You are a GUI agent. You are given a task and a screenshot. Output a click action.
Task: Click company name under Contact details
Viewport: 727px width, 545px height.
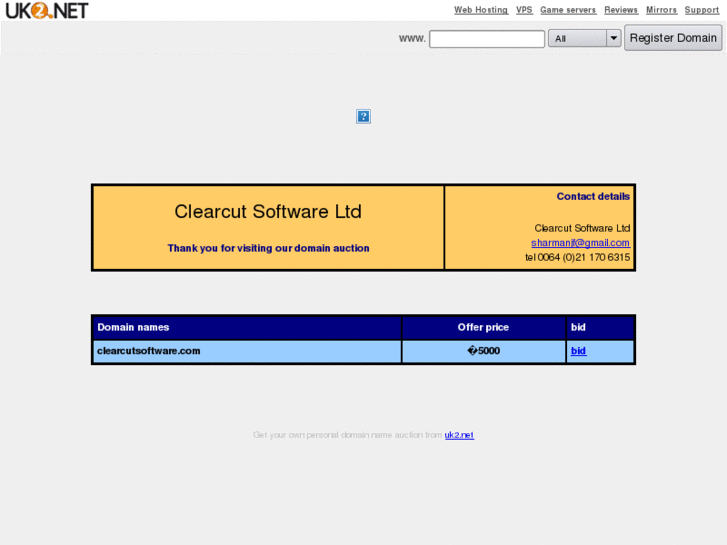(x=582, y=228)
